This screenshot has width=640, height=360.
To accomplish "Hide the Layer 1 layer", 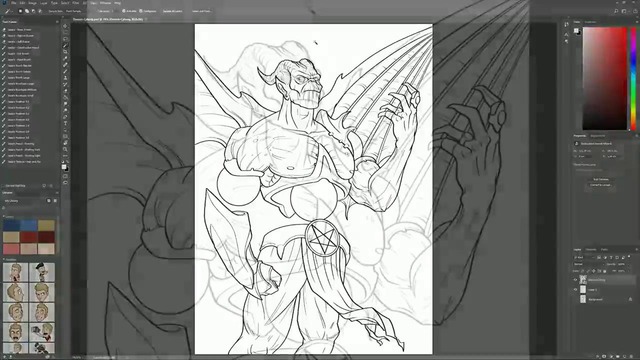I will (x=576, y=289).
